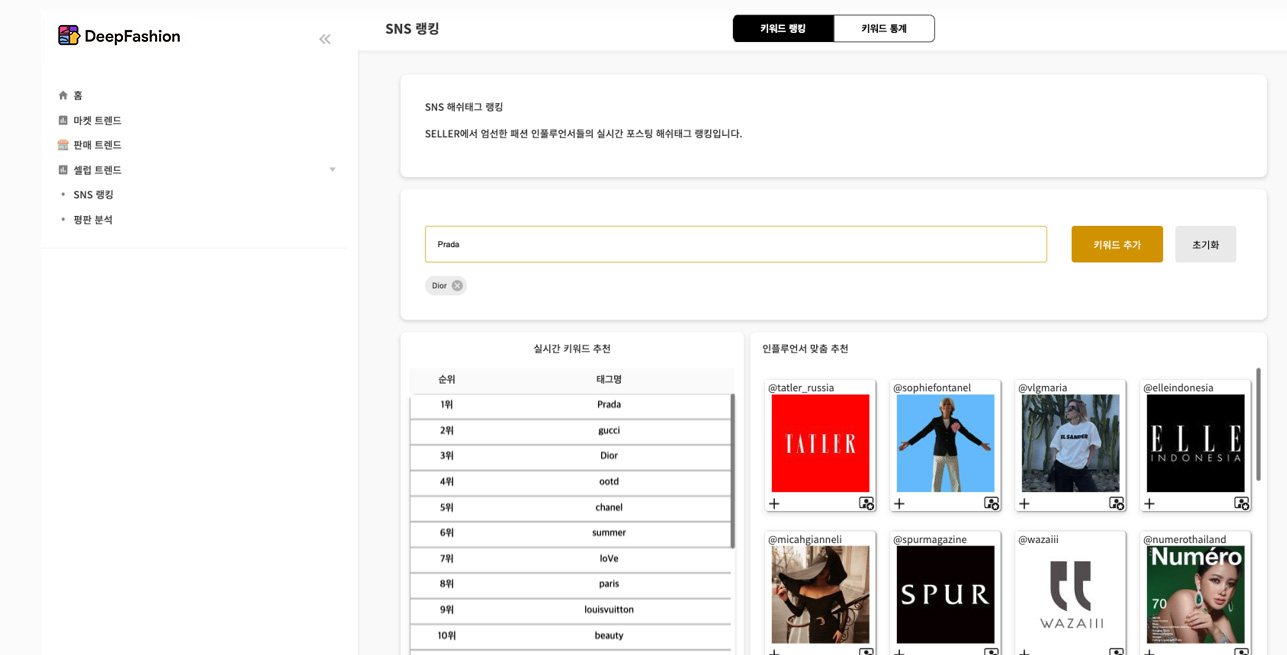Select the Prada tag in rank 1 row
Image resolution: width=1287 pixels, height=655 pixels.
pyautogui.click(x=609, y=405)
